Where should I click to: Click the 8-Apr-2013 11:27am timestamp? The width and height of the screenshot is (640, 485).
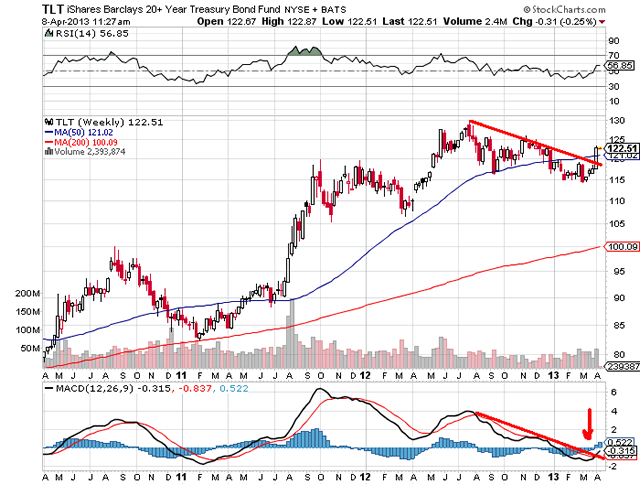click(86, 22)
